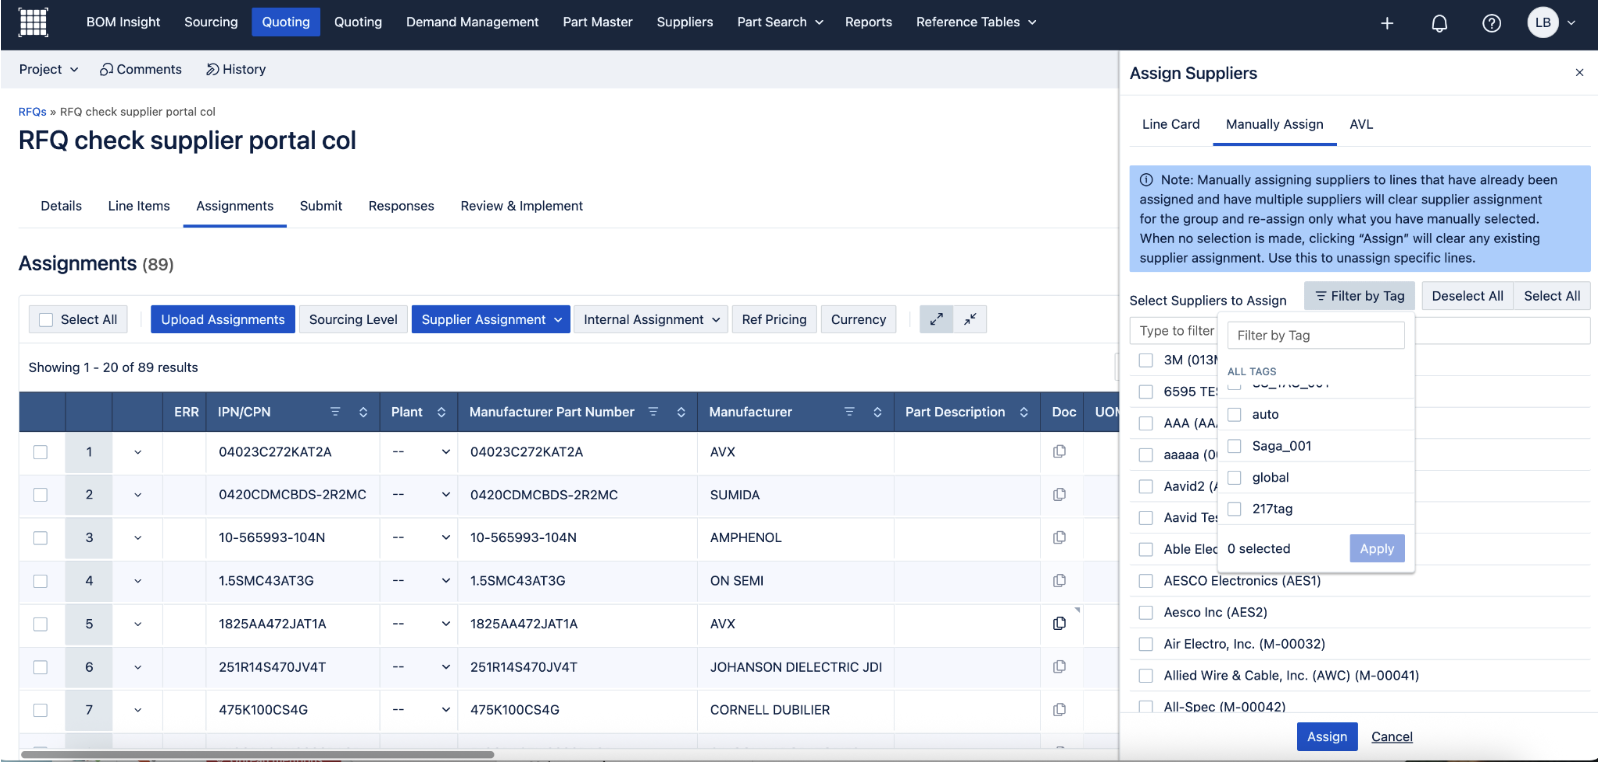
Task: Click the Assign button
Action: pyautogui.click(x=1327, y=736)
